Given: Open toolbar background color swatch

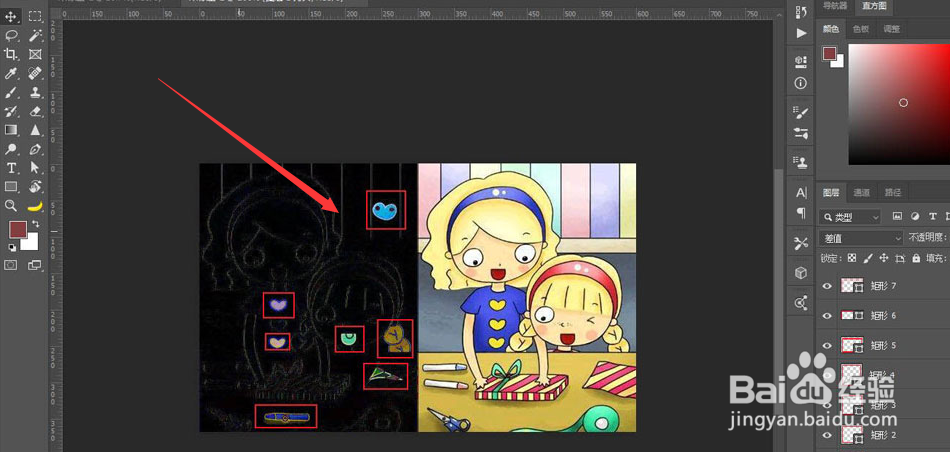Looking at the screenshot, I should click(x=32, y=244).
